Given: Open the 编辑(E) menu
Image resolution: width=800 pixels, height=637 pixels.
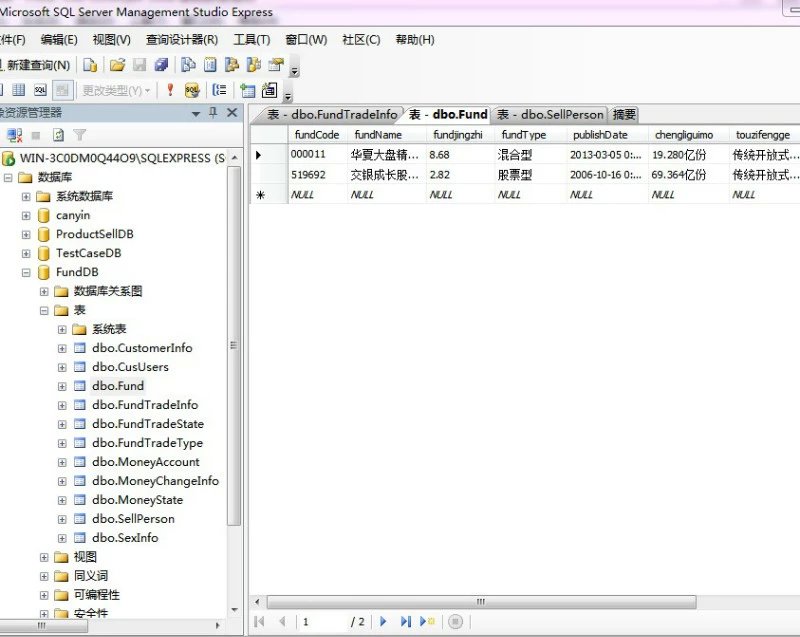Looking at the screenshot, I should click(59, 40).
